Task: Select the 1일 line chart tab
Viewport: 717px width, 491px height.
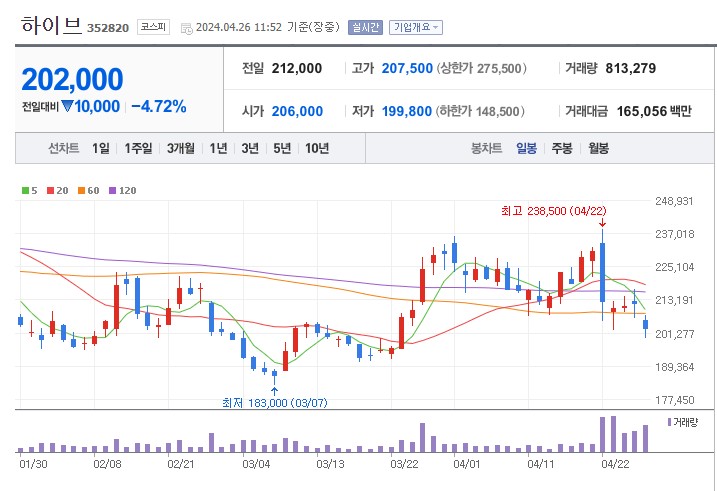Action: pyautogui.click(x=101, y=148)
